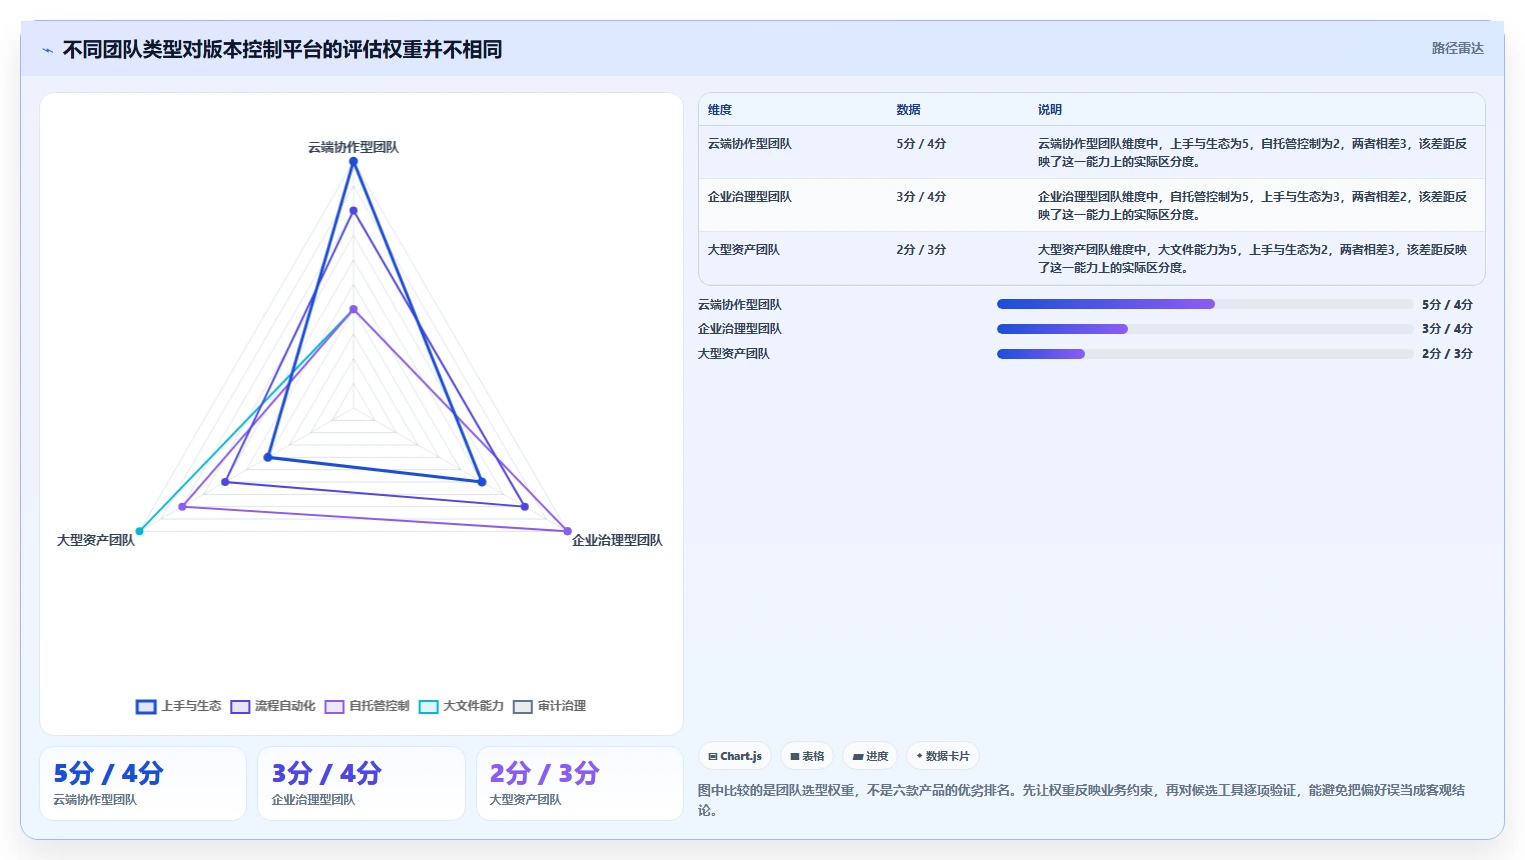
Task: Select the 3分 / 4分 data card
Action: pyautogui.click(x=361, y=783)
